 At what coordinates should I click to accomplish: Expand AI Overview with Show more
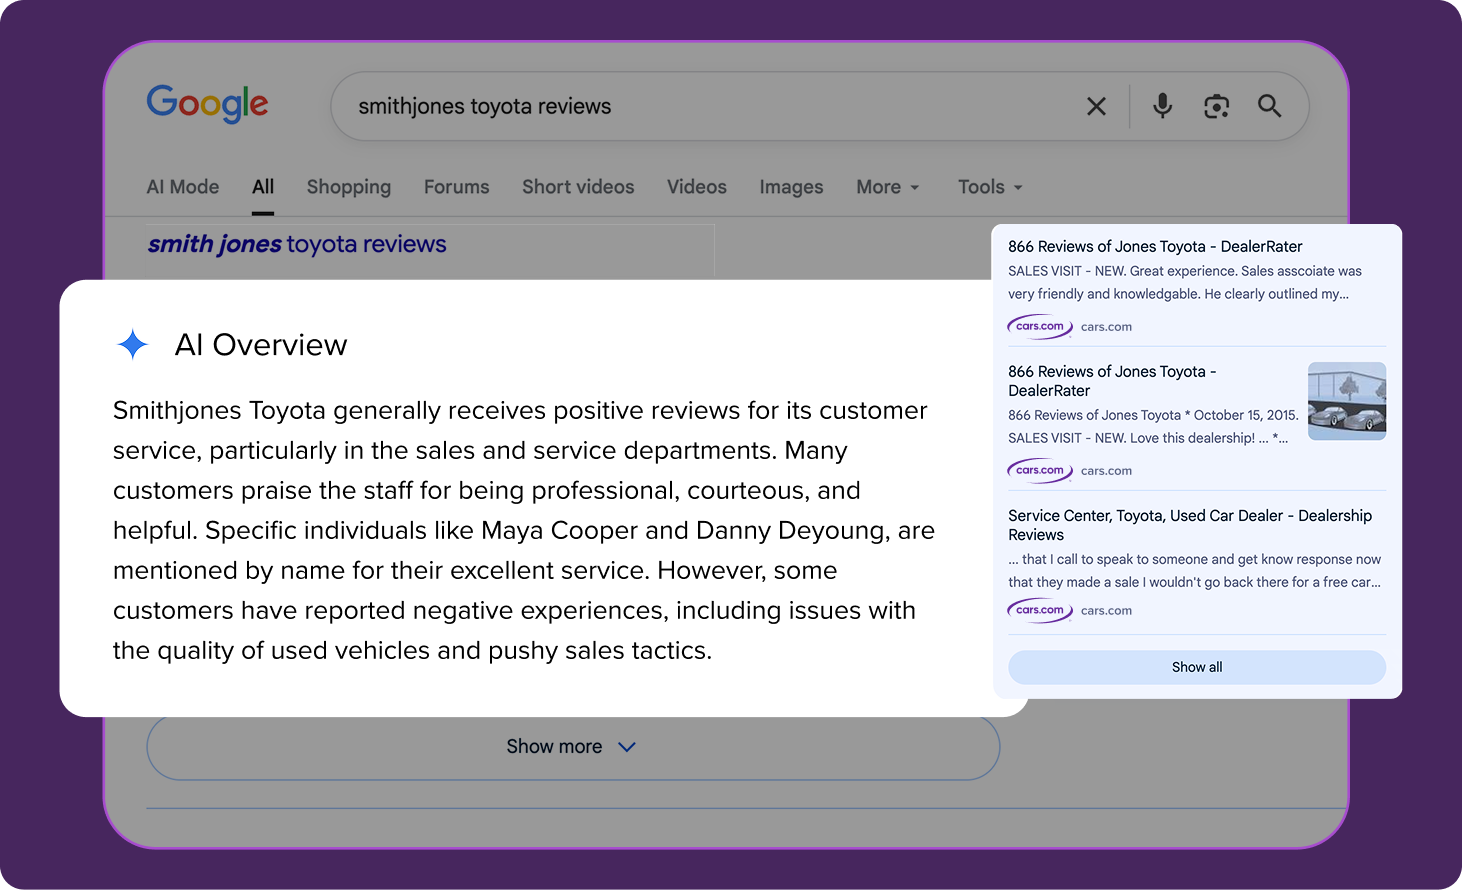pos(572,747)
